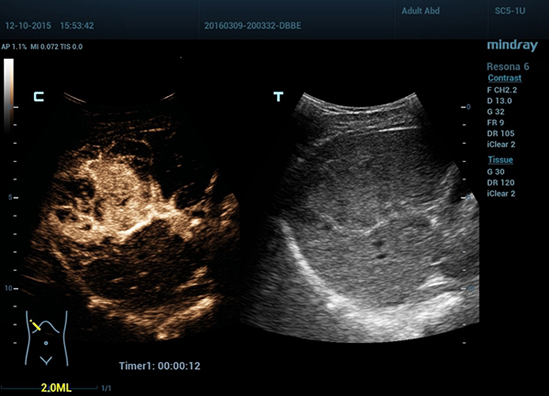This screenshot has height=396, width=549.
Task: Select the tissue DR 120 value
Action: pyautogui.click(x=501, y=182)
